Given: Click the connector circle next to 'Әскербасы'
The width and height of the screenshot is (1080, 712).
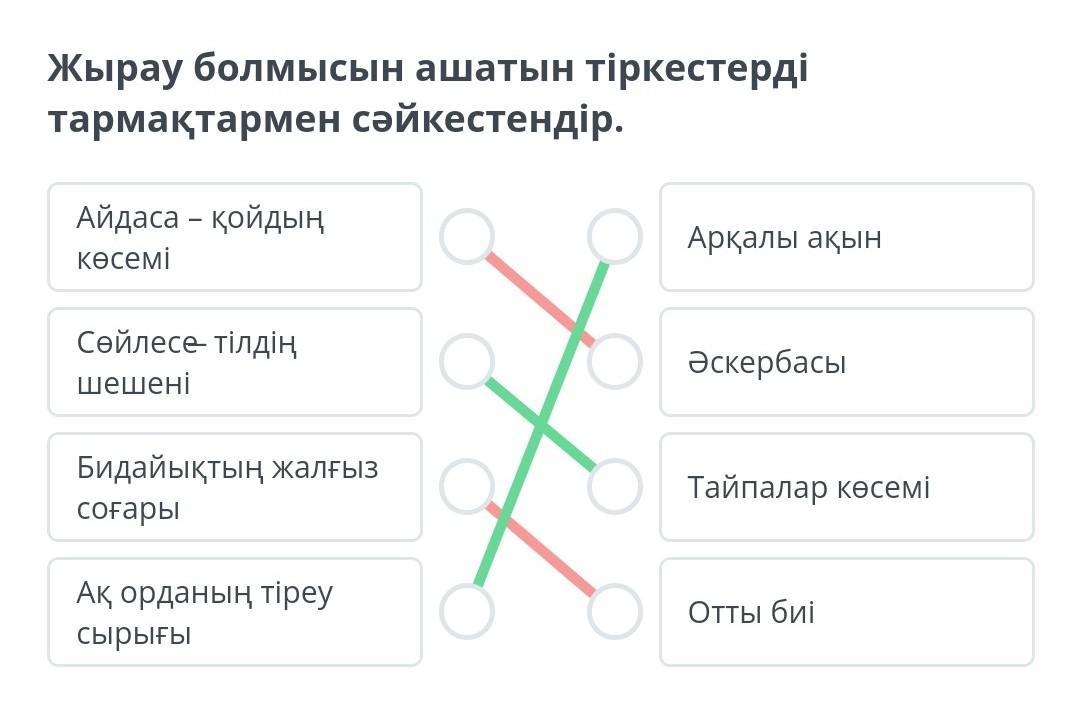Looking at the screenshot, I should coord(614,361).
